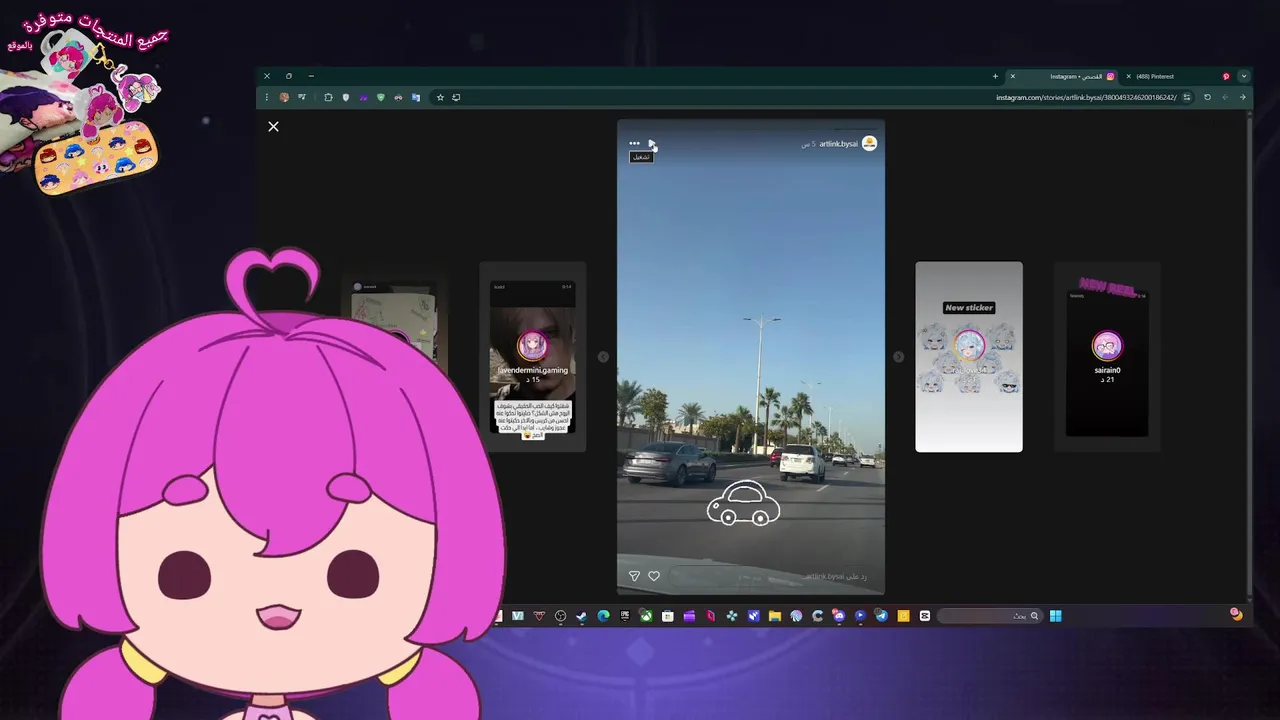Click the reply to artlink.bysai field

tap(770, 576)
